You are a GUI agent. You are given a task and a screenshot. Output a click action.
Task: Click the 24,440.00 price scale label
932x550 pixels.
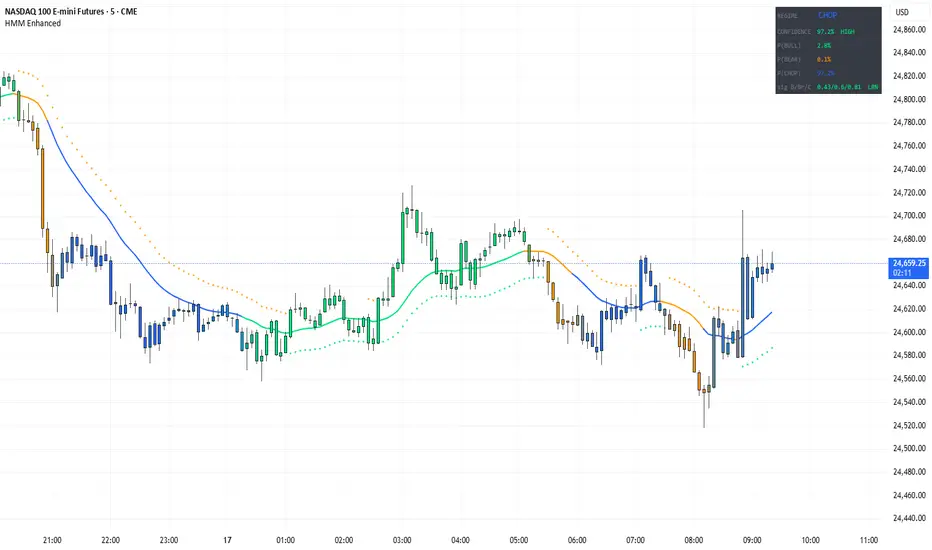coord(912,518)
